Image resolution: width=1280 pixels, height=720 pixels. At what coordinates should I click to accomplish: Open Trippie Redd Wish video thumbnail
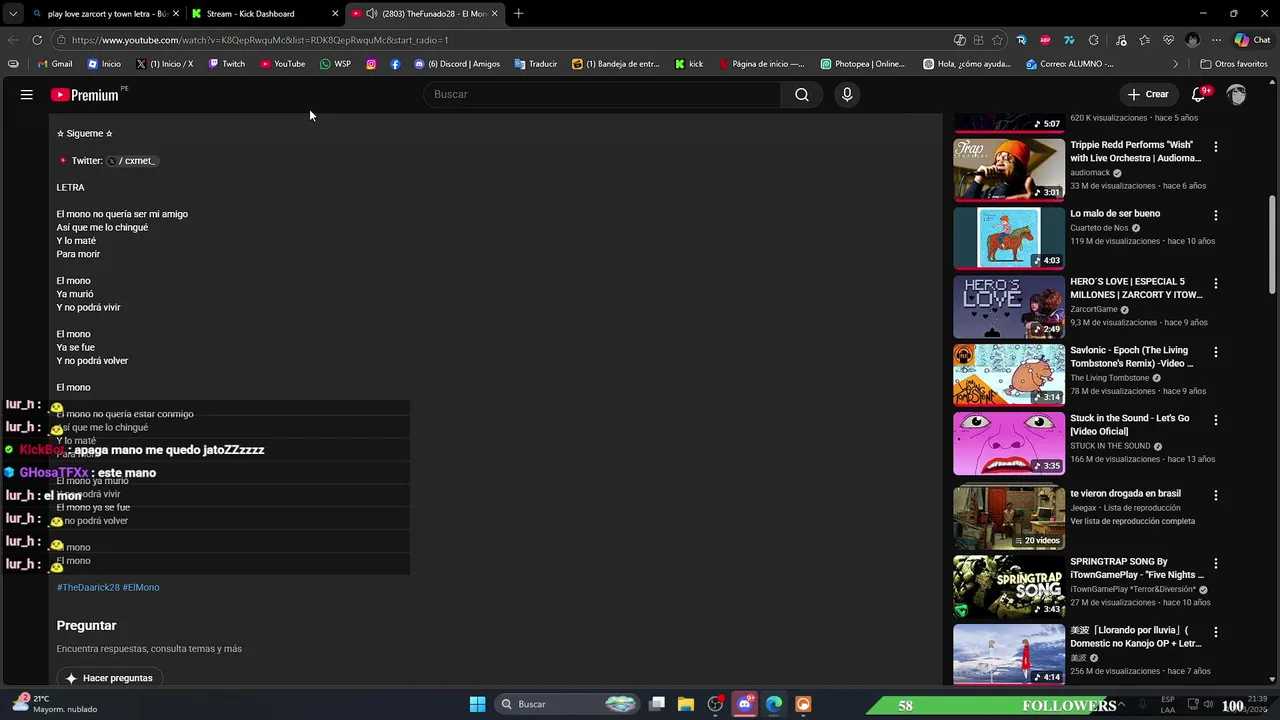[1009, 170]
